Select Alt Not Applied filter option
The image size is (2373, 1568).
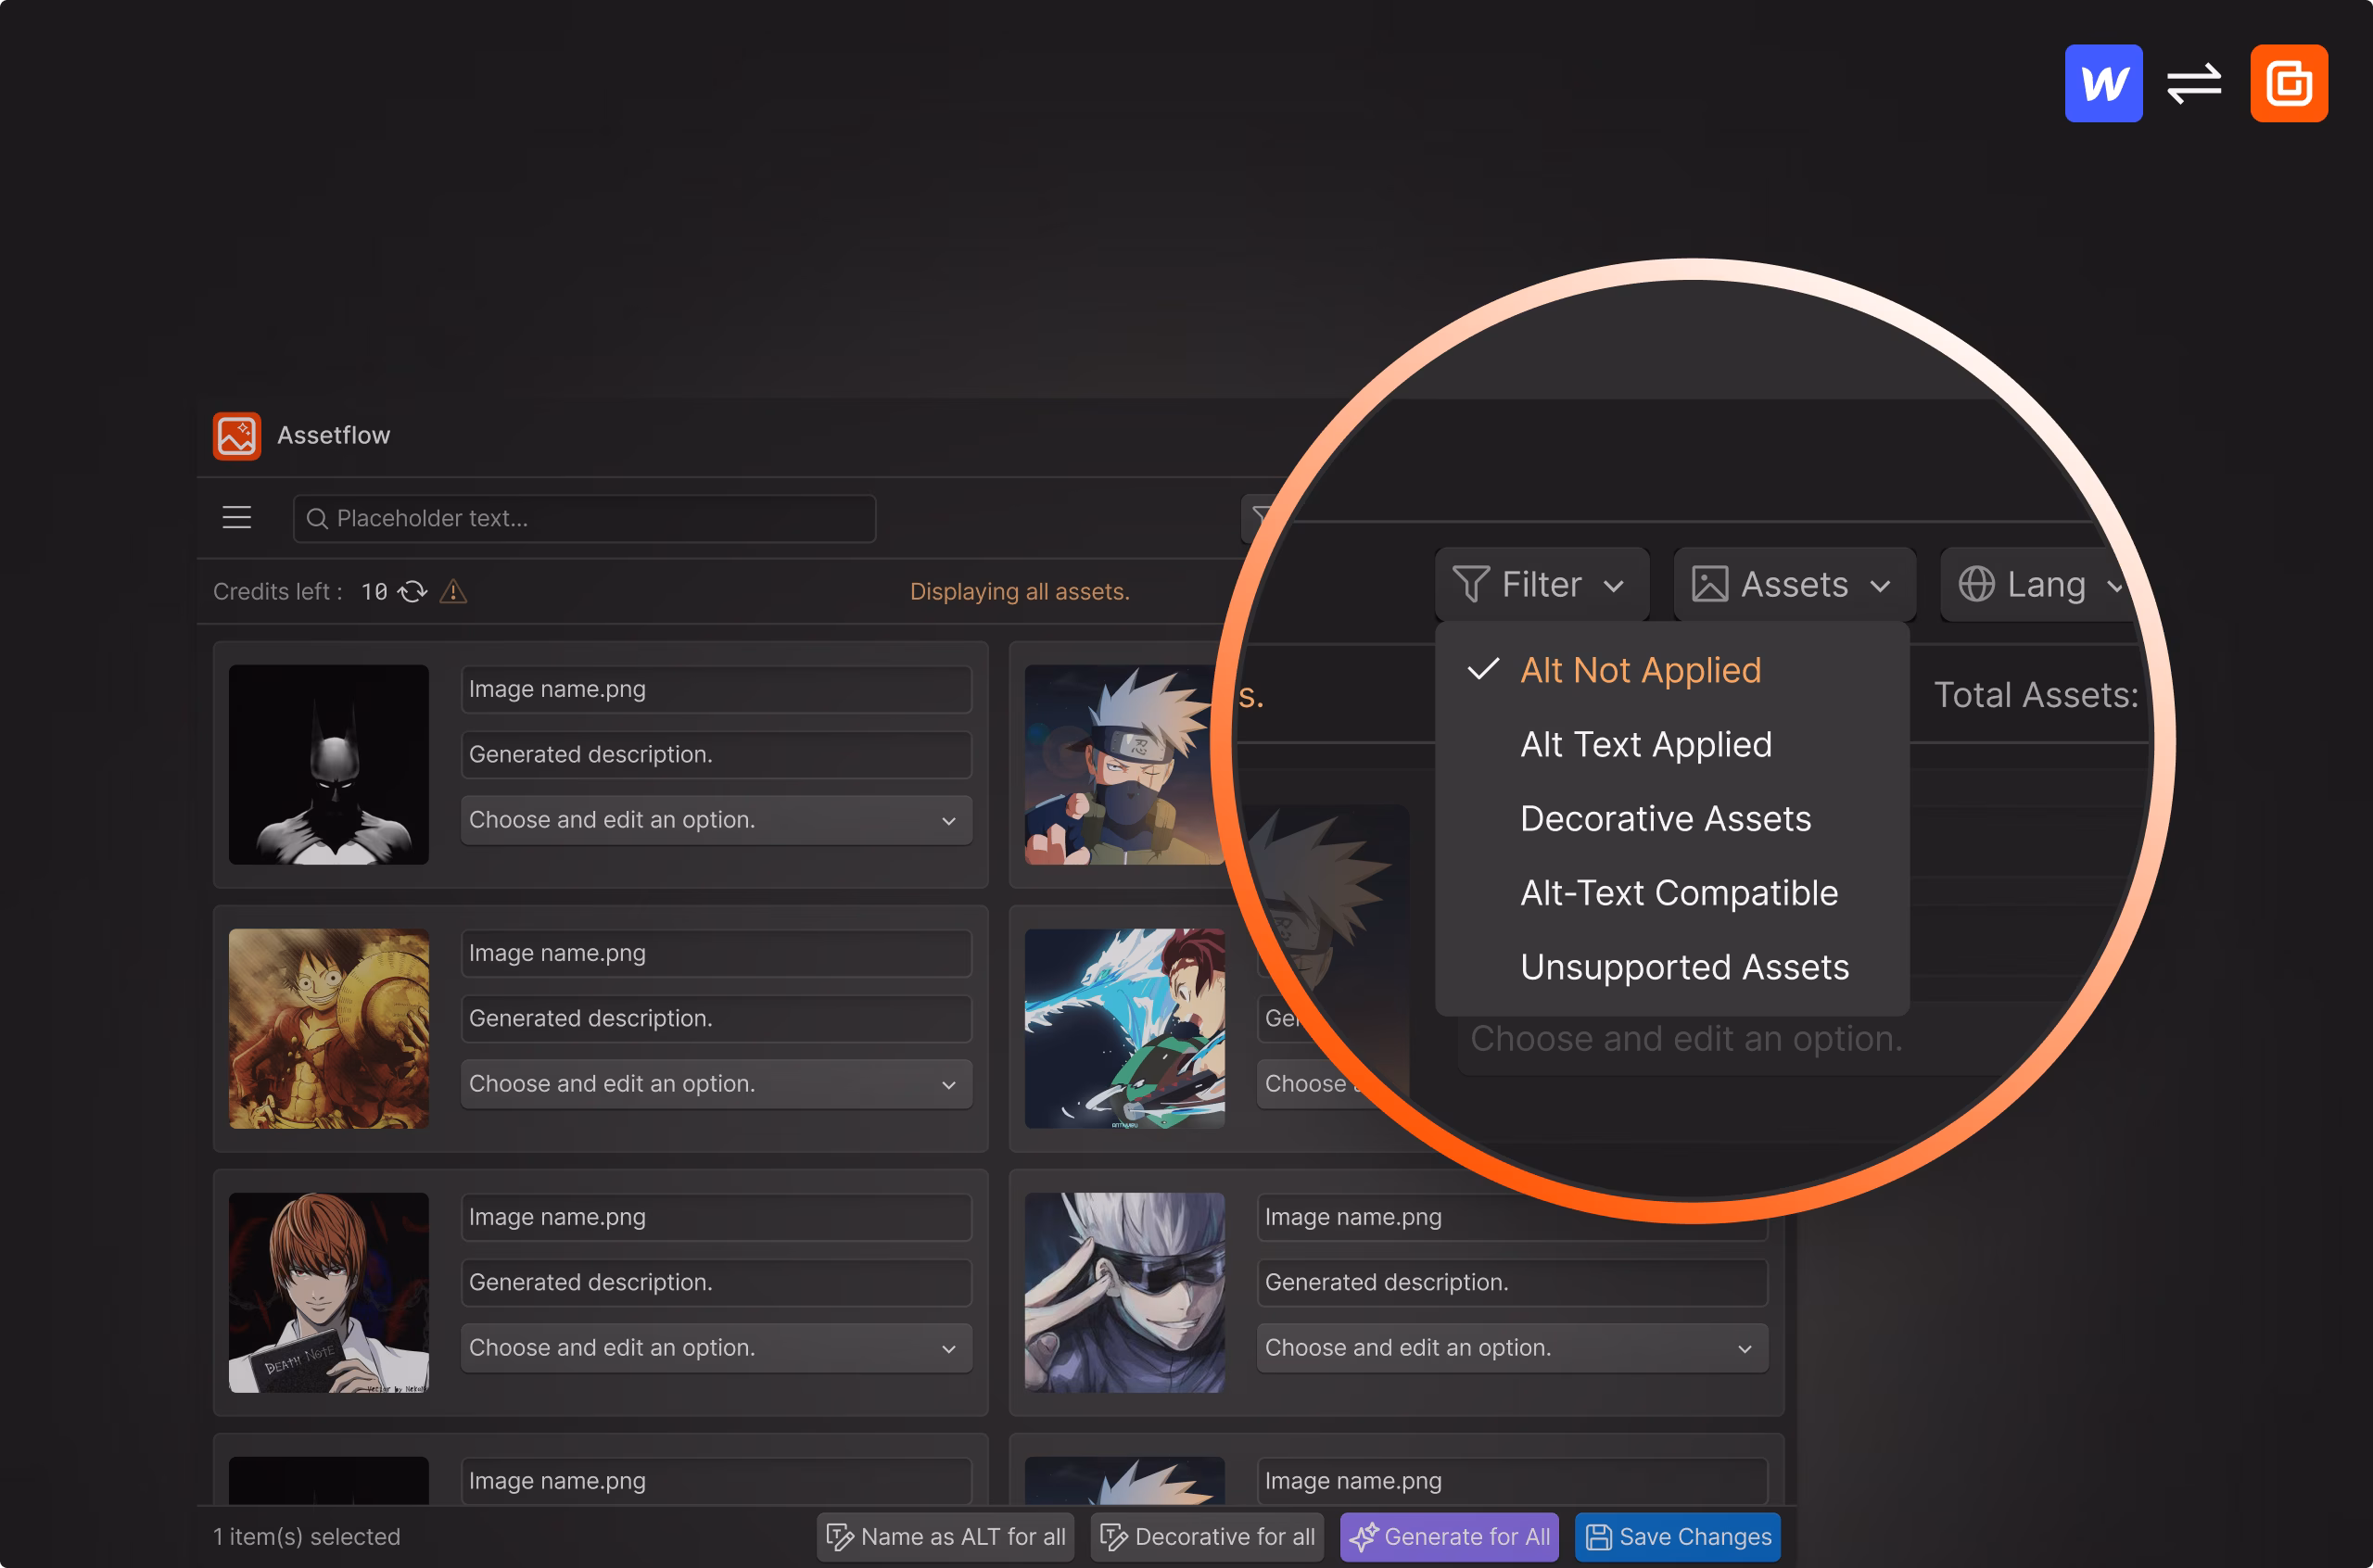pyautogui.click(x=1672, y=670)
